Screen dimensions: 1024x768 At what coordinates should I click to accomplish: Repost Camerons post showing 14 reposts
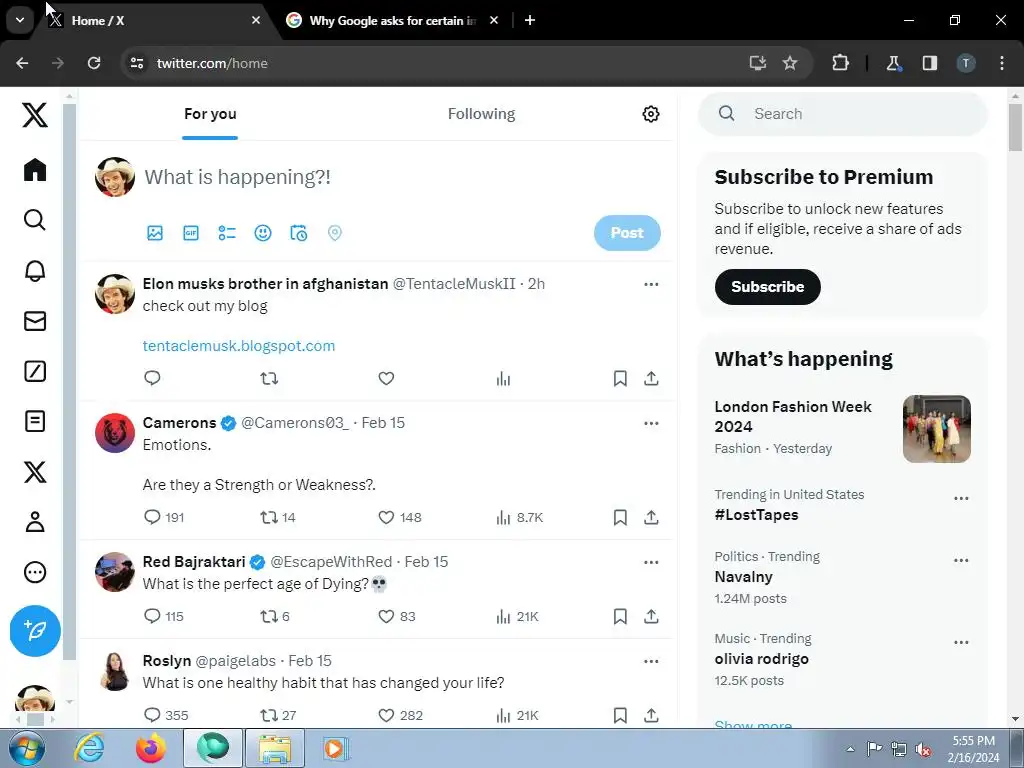tap(269, 517)
